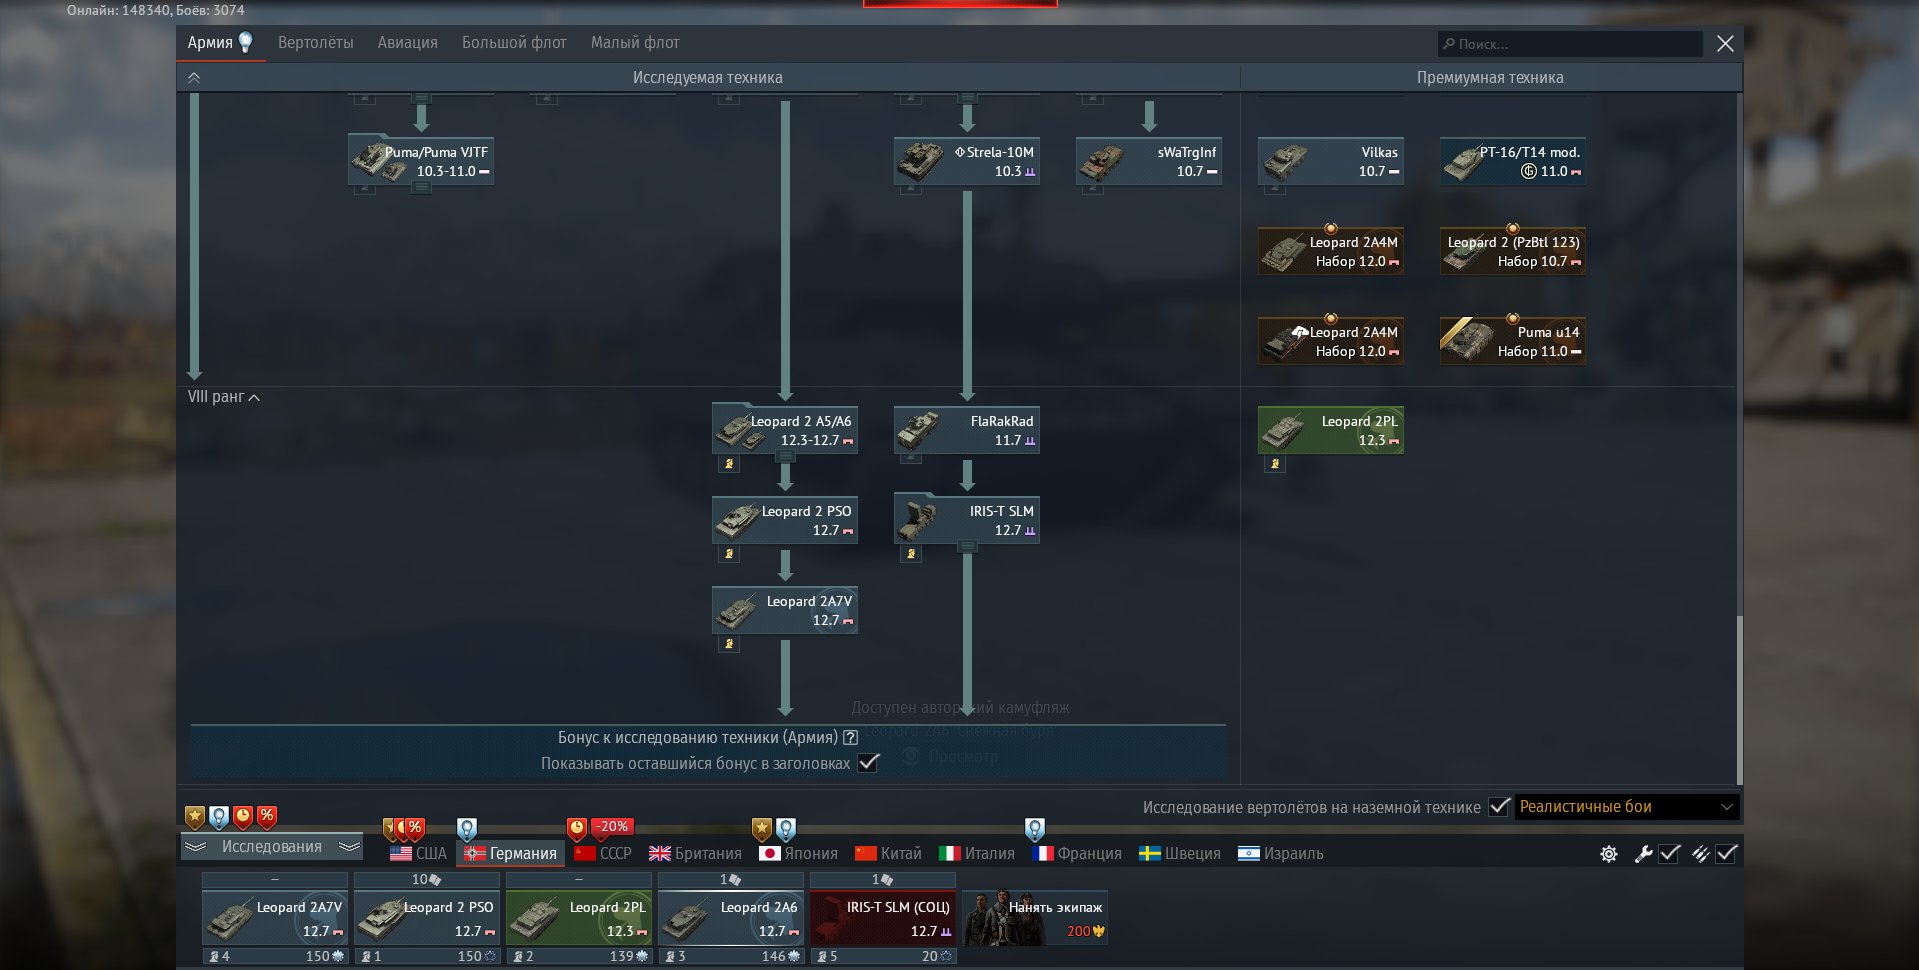Select Leopard 2A7V in the crew slot bar
The image size is (1919, 970).
pos(275,918)
